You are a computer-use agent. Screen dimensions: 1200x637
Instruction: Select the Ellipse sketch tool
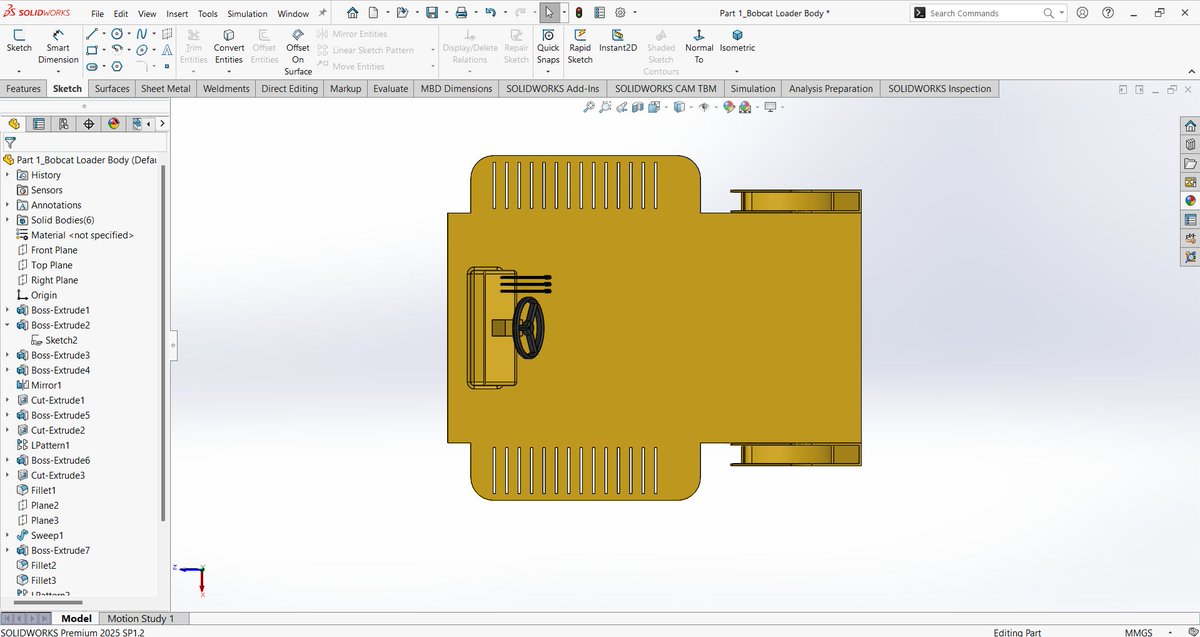coord(142,50)
